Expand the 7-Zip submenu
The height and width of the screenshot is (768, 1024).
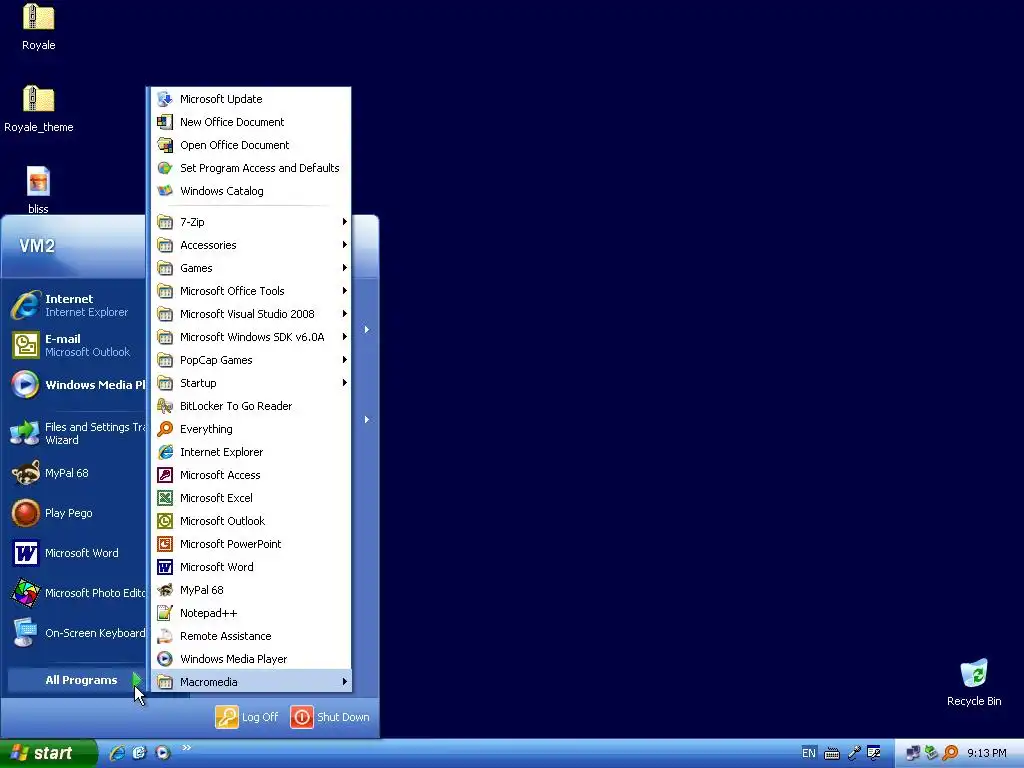(251, 222)
